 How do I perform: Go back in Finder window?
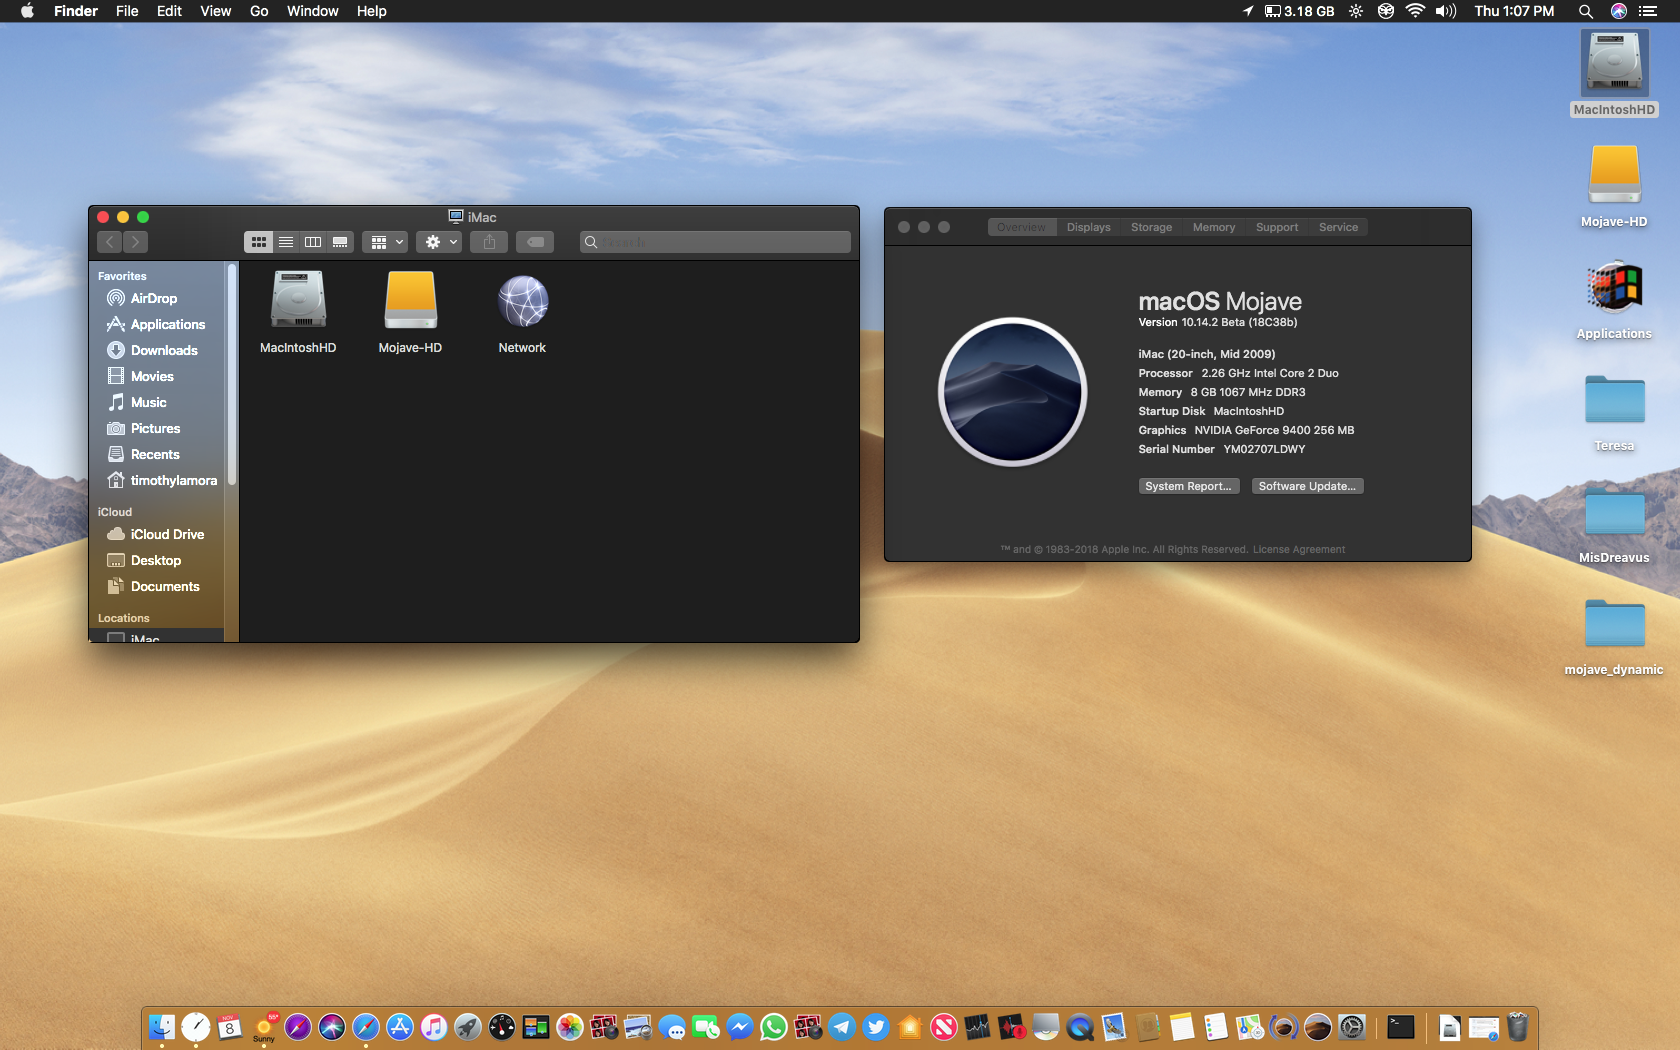point(110,242)
